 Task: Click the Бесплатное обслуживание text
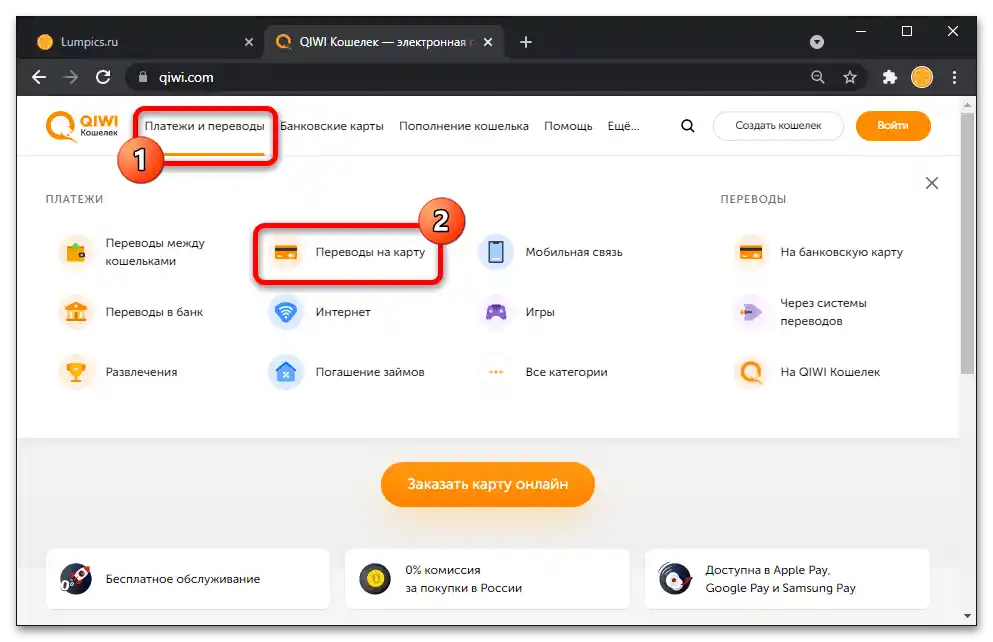point(182,579)
